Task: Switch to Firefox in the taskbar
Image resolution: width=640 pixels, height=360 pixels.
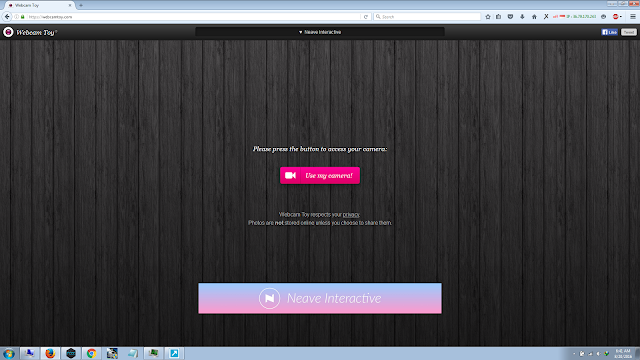Action: click(x=50, y=353)
